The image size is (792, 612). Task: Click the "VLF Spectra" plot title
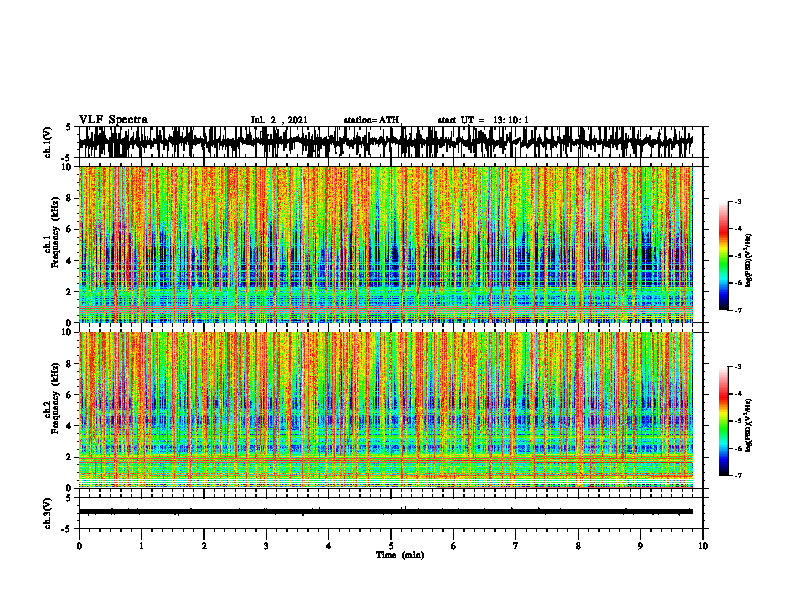pyautogui.click(x=113, y=120)
